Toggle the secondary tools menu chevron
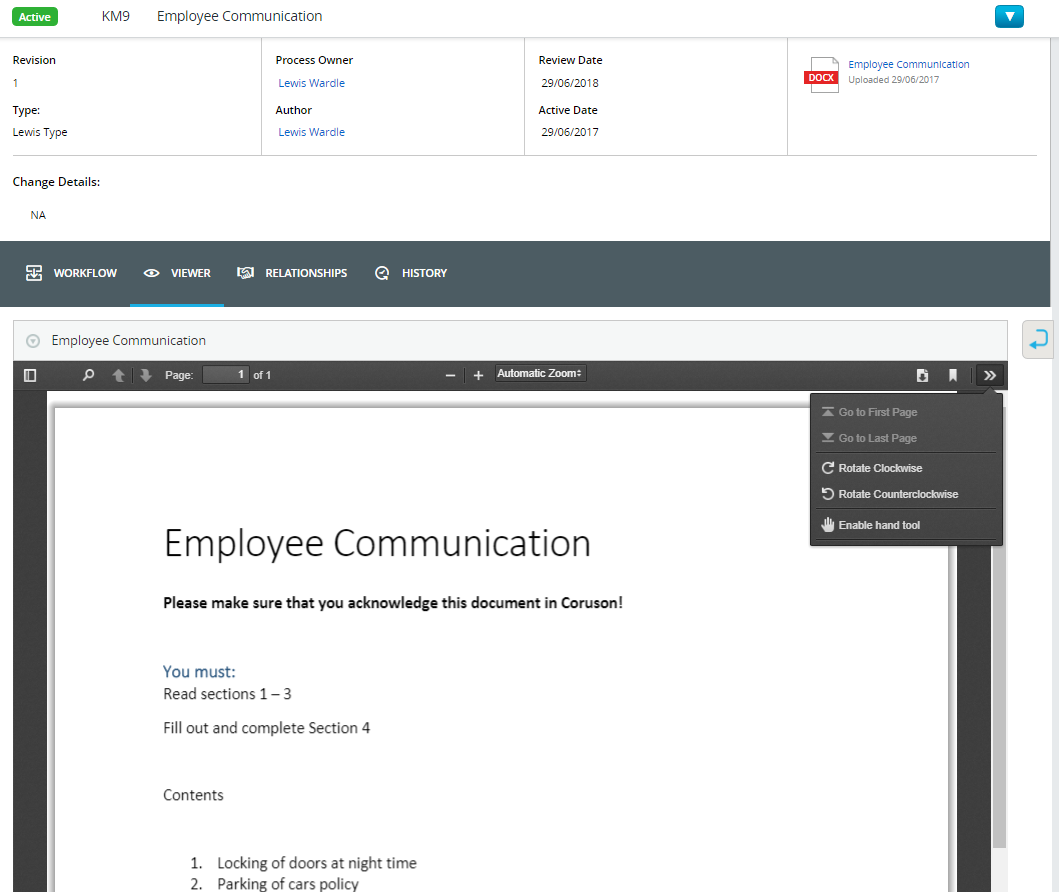 [989, 375]
